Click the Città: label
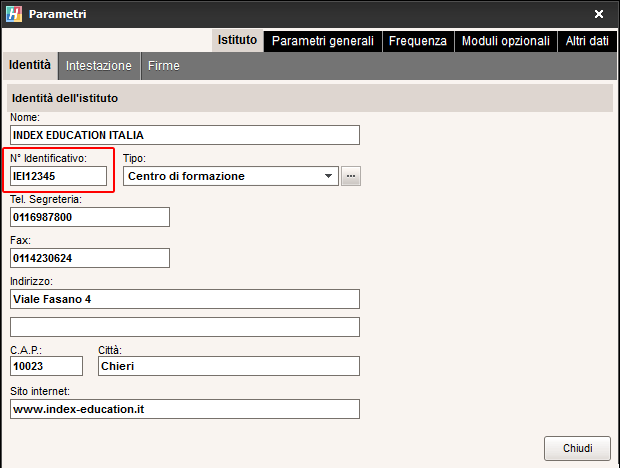Viewport: 620px width, 468px height. [110, 350]
